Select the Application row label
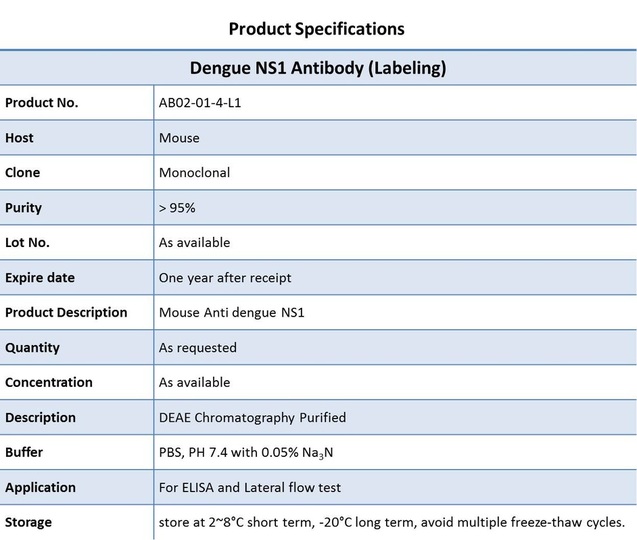The height and width of the screenshot is (540, 637). click(40, 488)
